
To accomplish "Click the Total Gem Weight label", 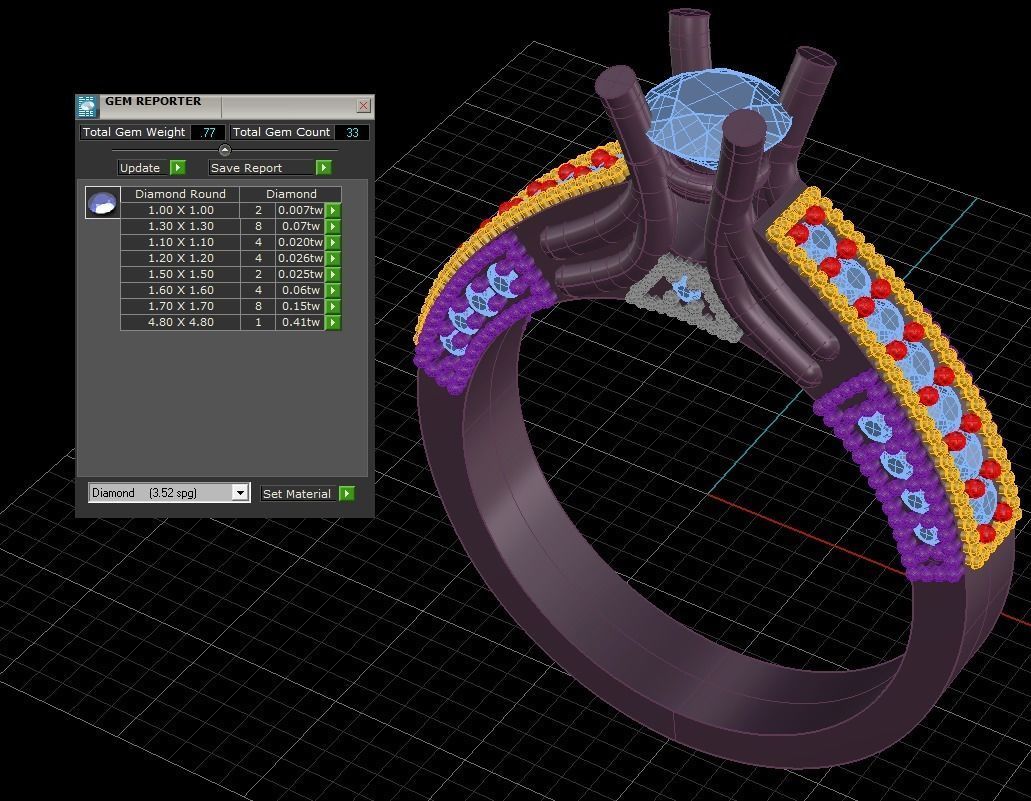I will (x=134, y=132).
